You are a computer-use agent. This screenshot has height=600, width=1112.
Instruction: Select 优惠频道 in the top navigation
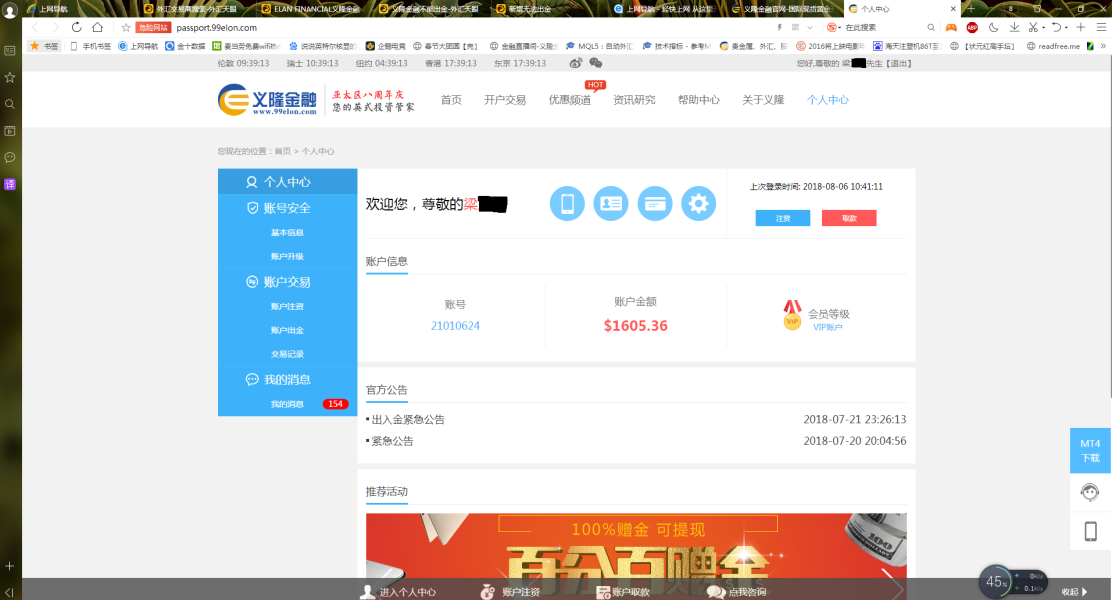pos(569,100)
